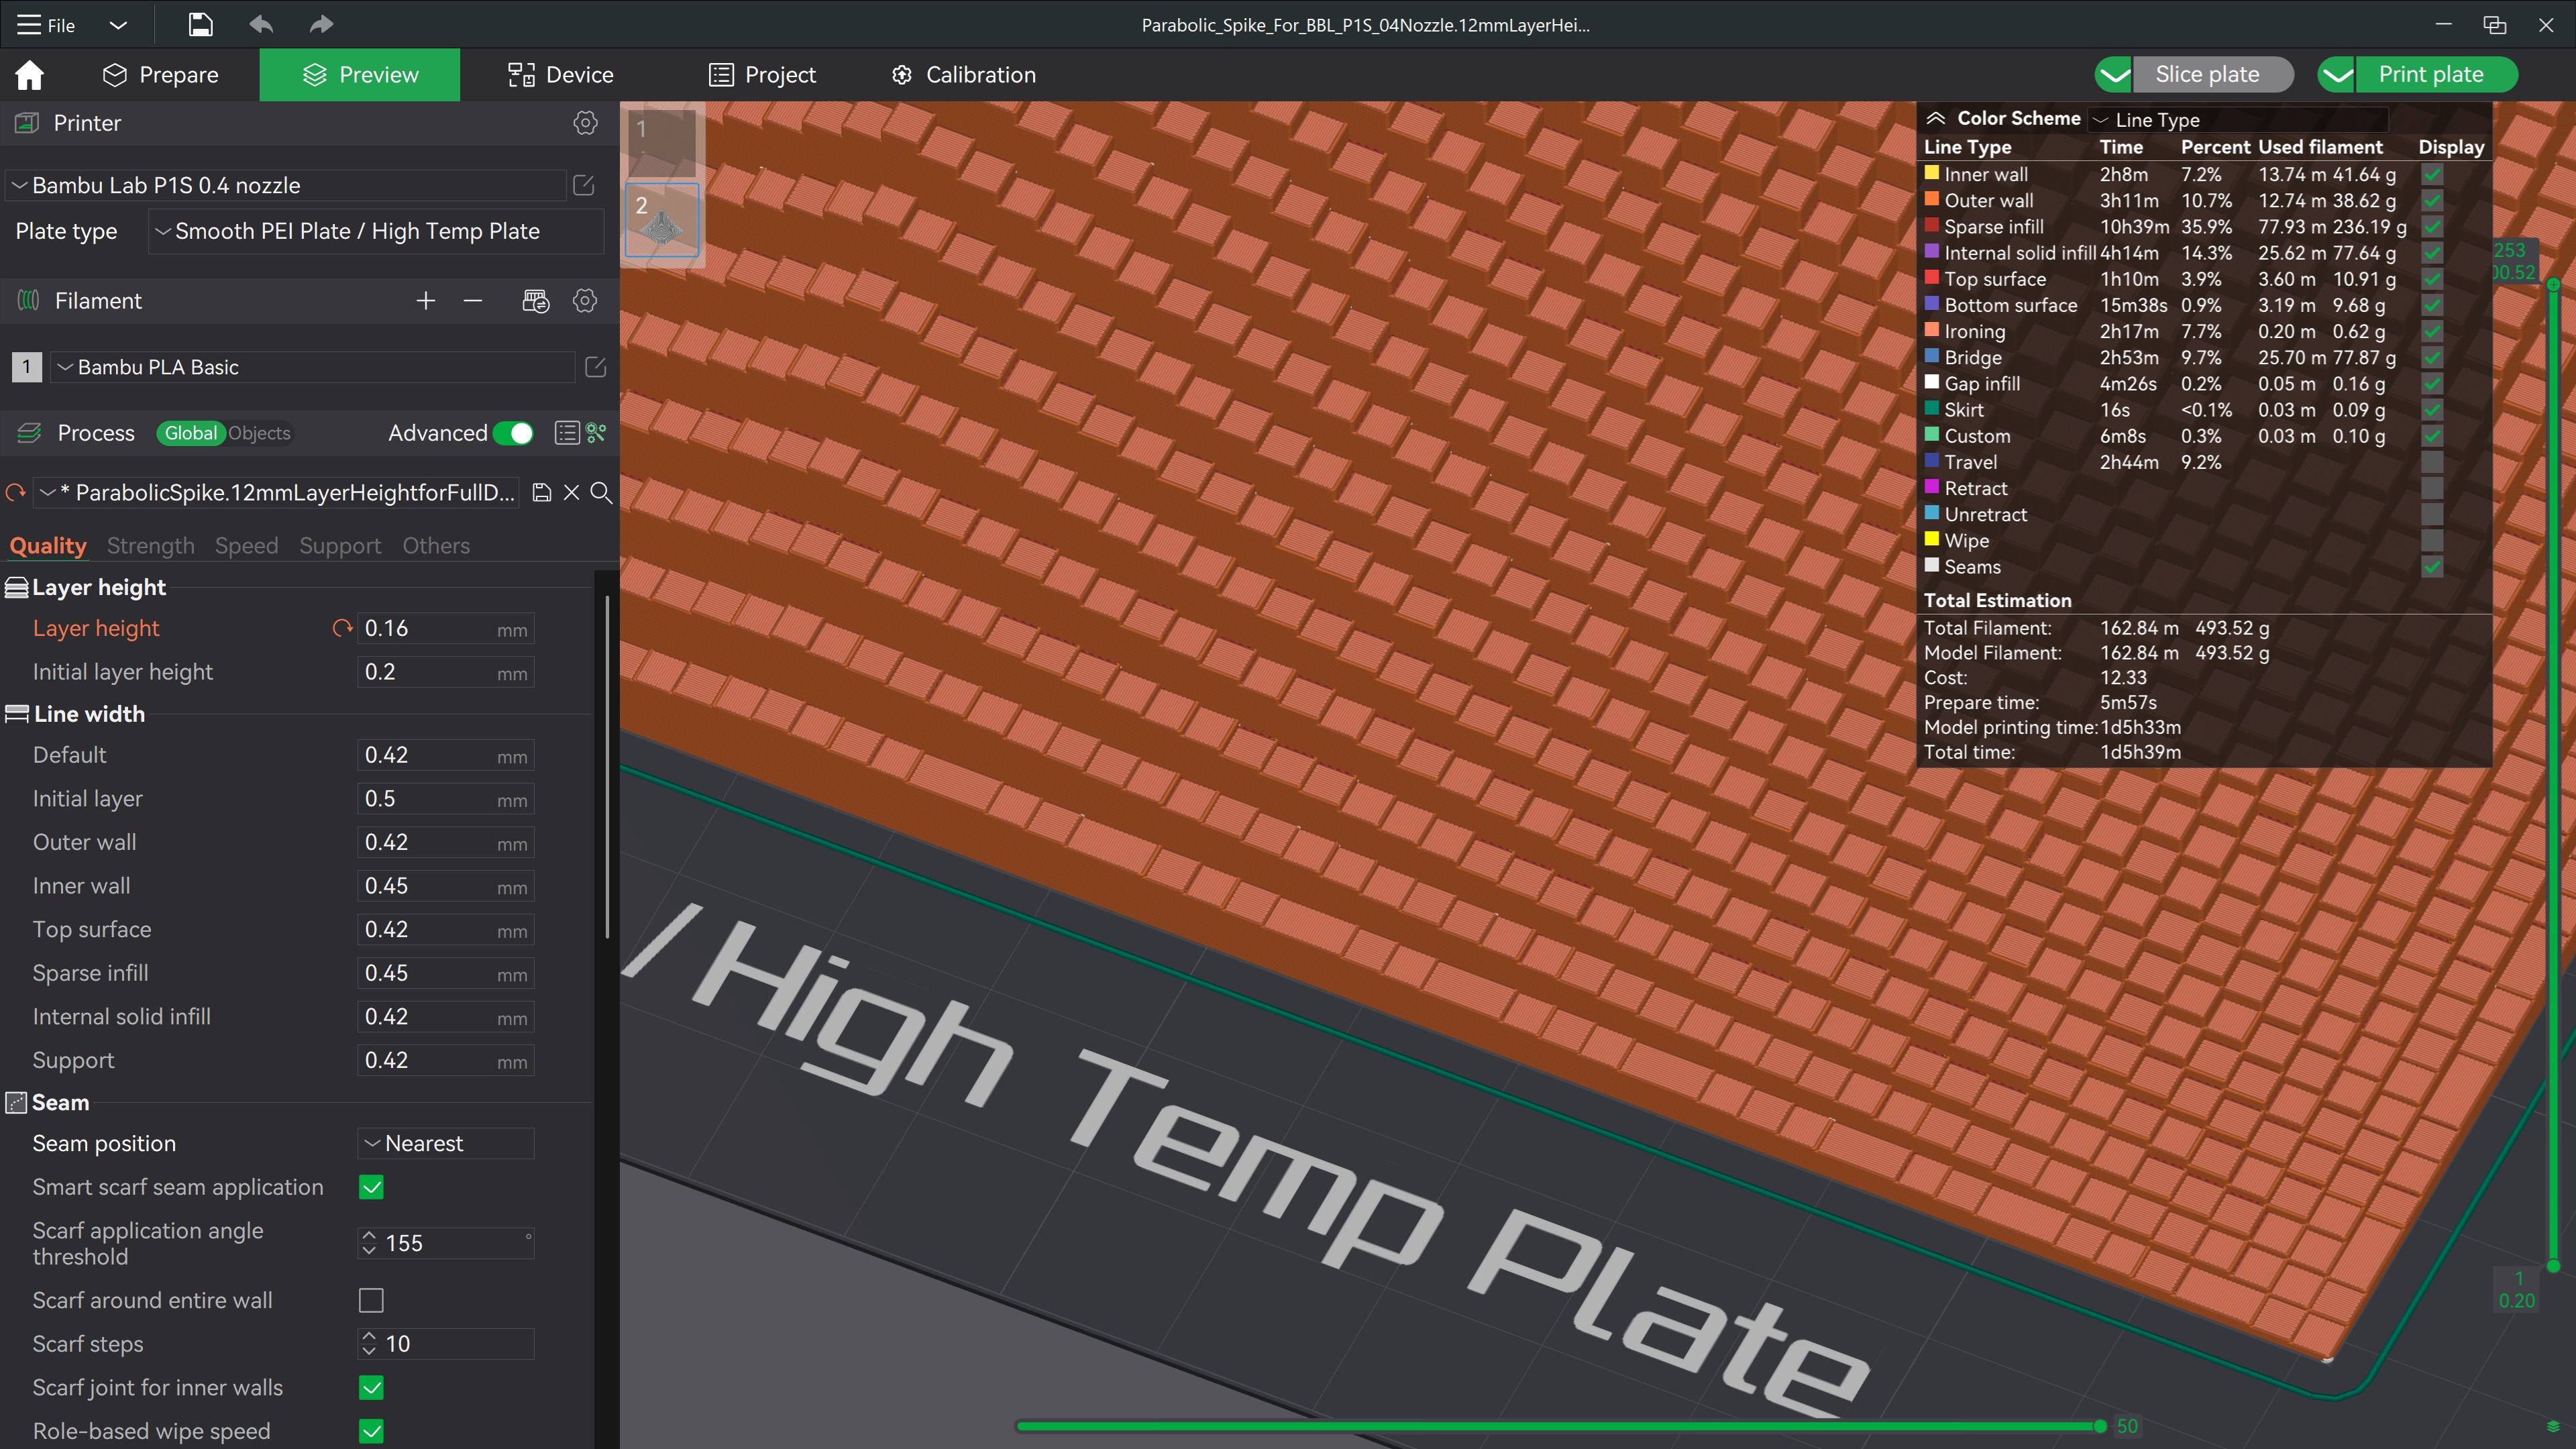The width and height of the screenshot is (2576, 1449).
Task: Reset Layer height to default value
Action: (x=342, y=628)
